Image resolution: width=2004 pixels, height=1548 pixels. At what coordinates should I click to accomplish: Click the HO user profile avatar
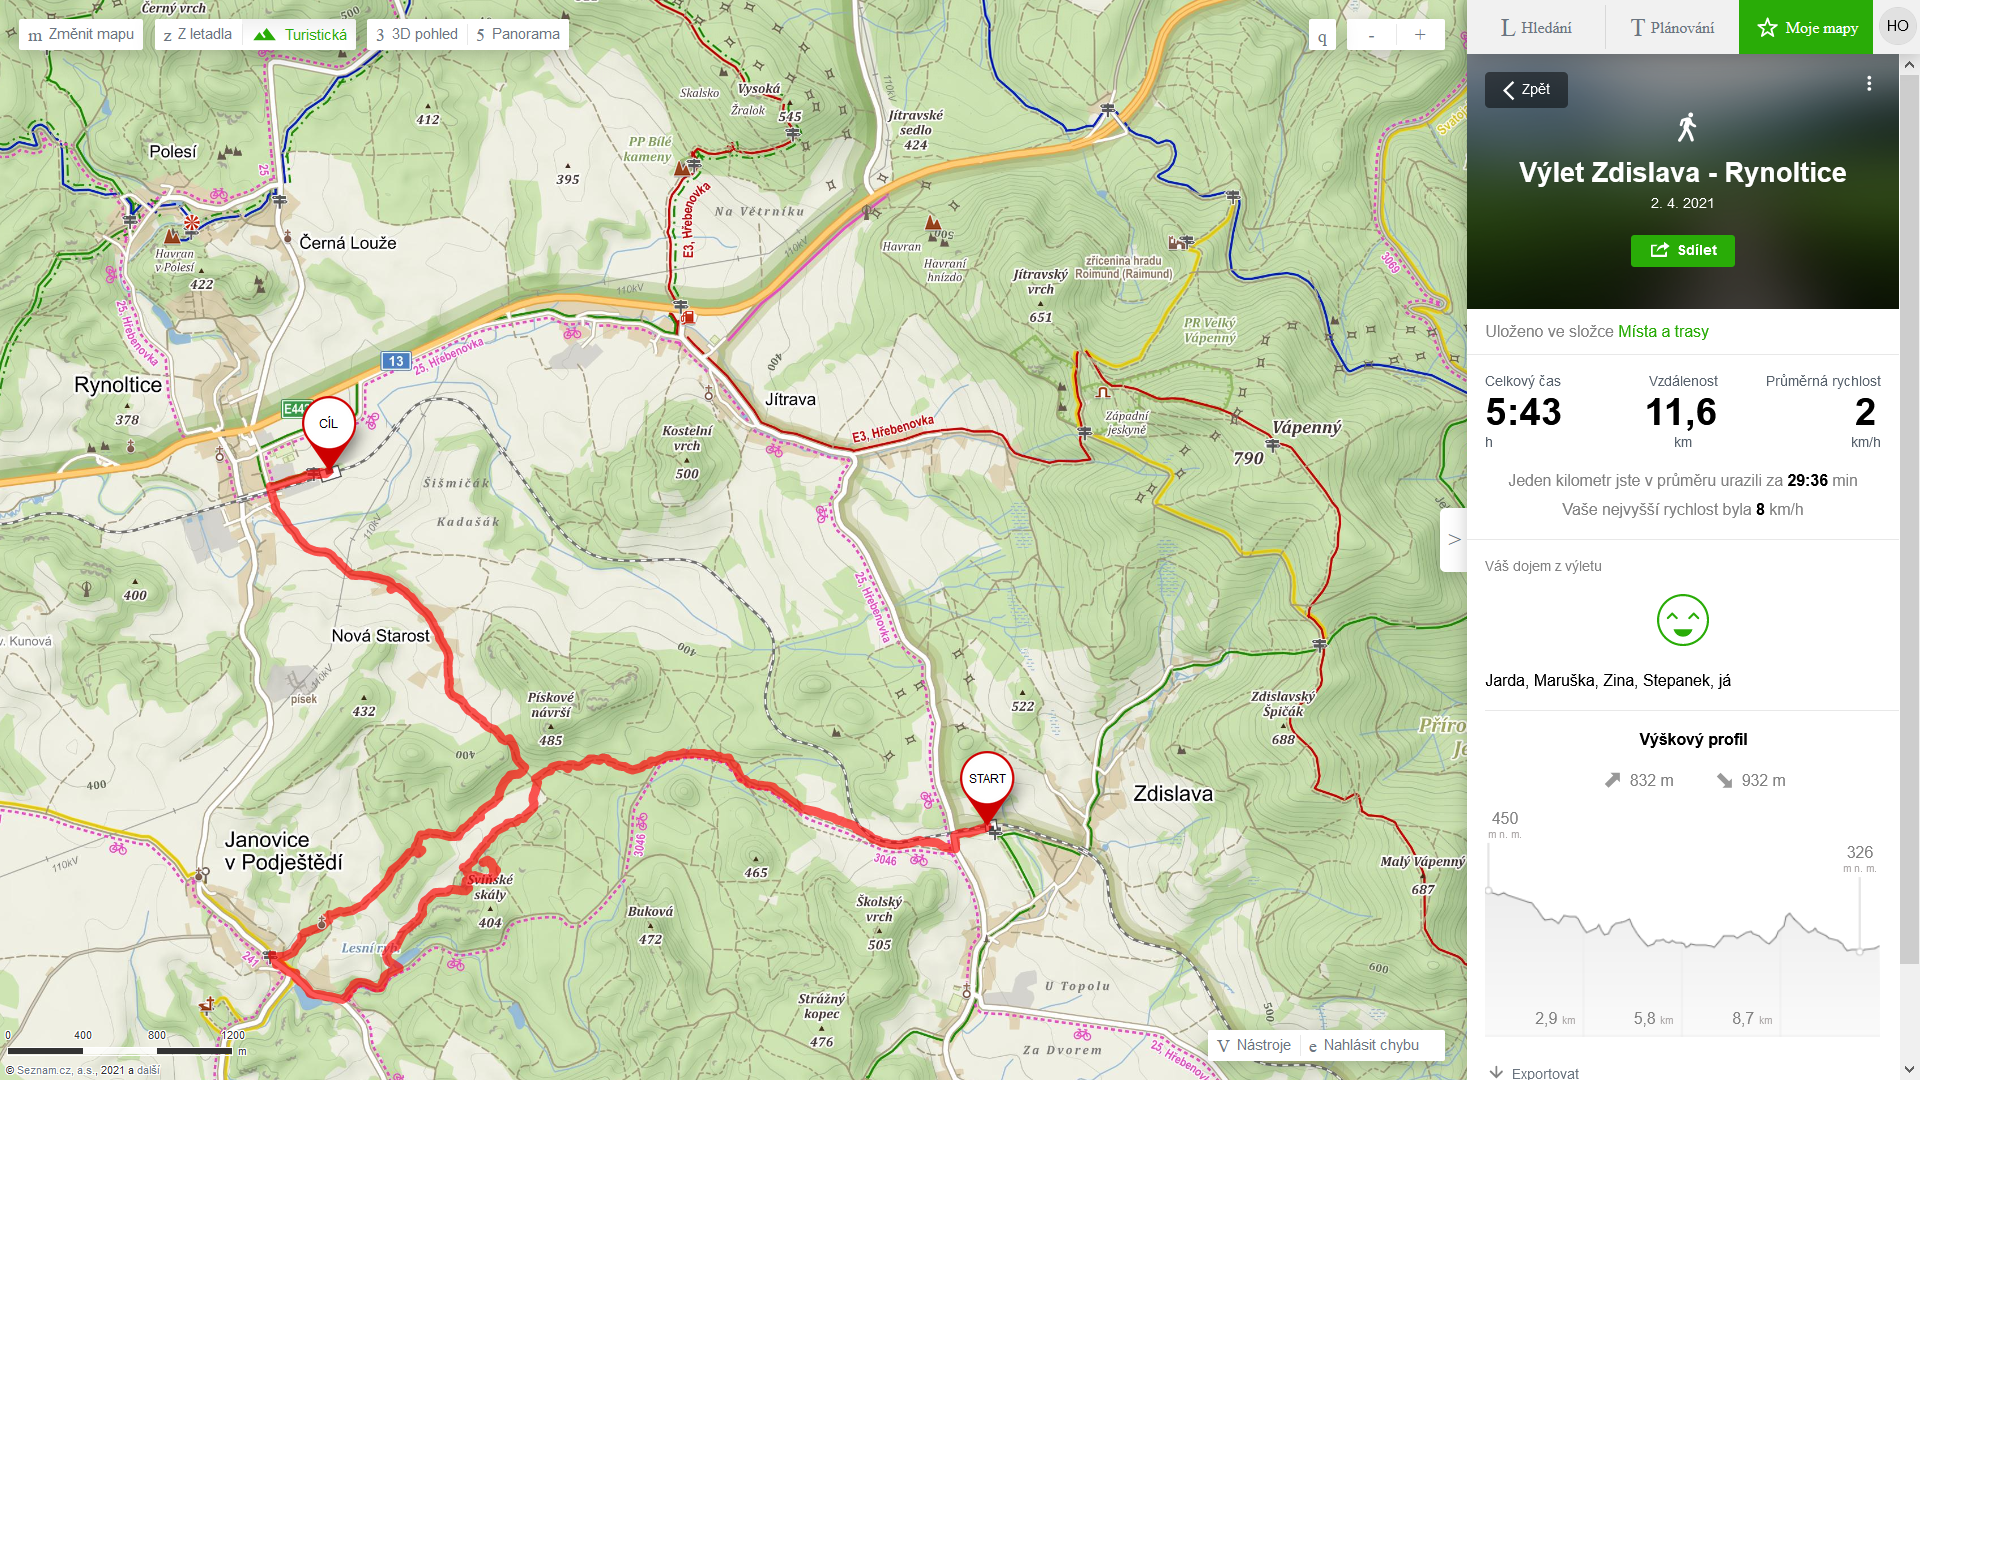pos(1898,26)
